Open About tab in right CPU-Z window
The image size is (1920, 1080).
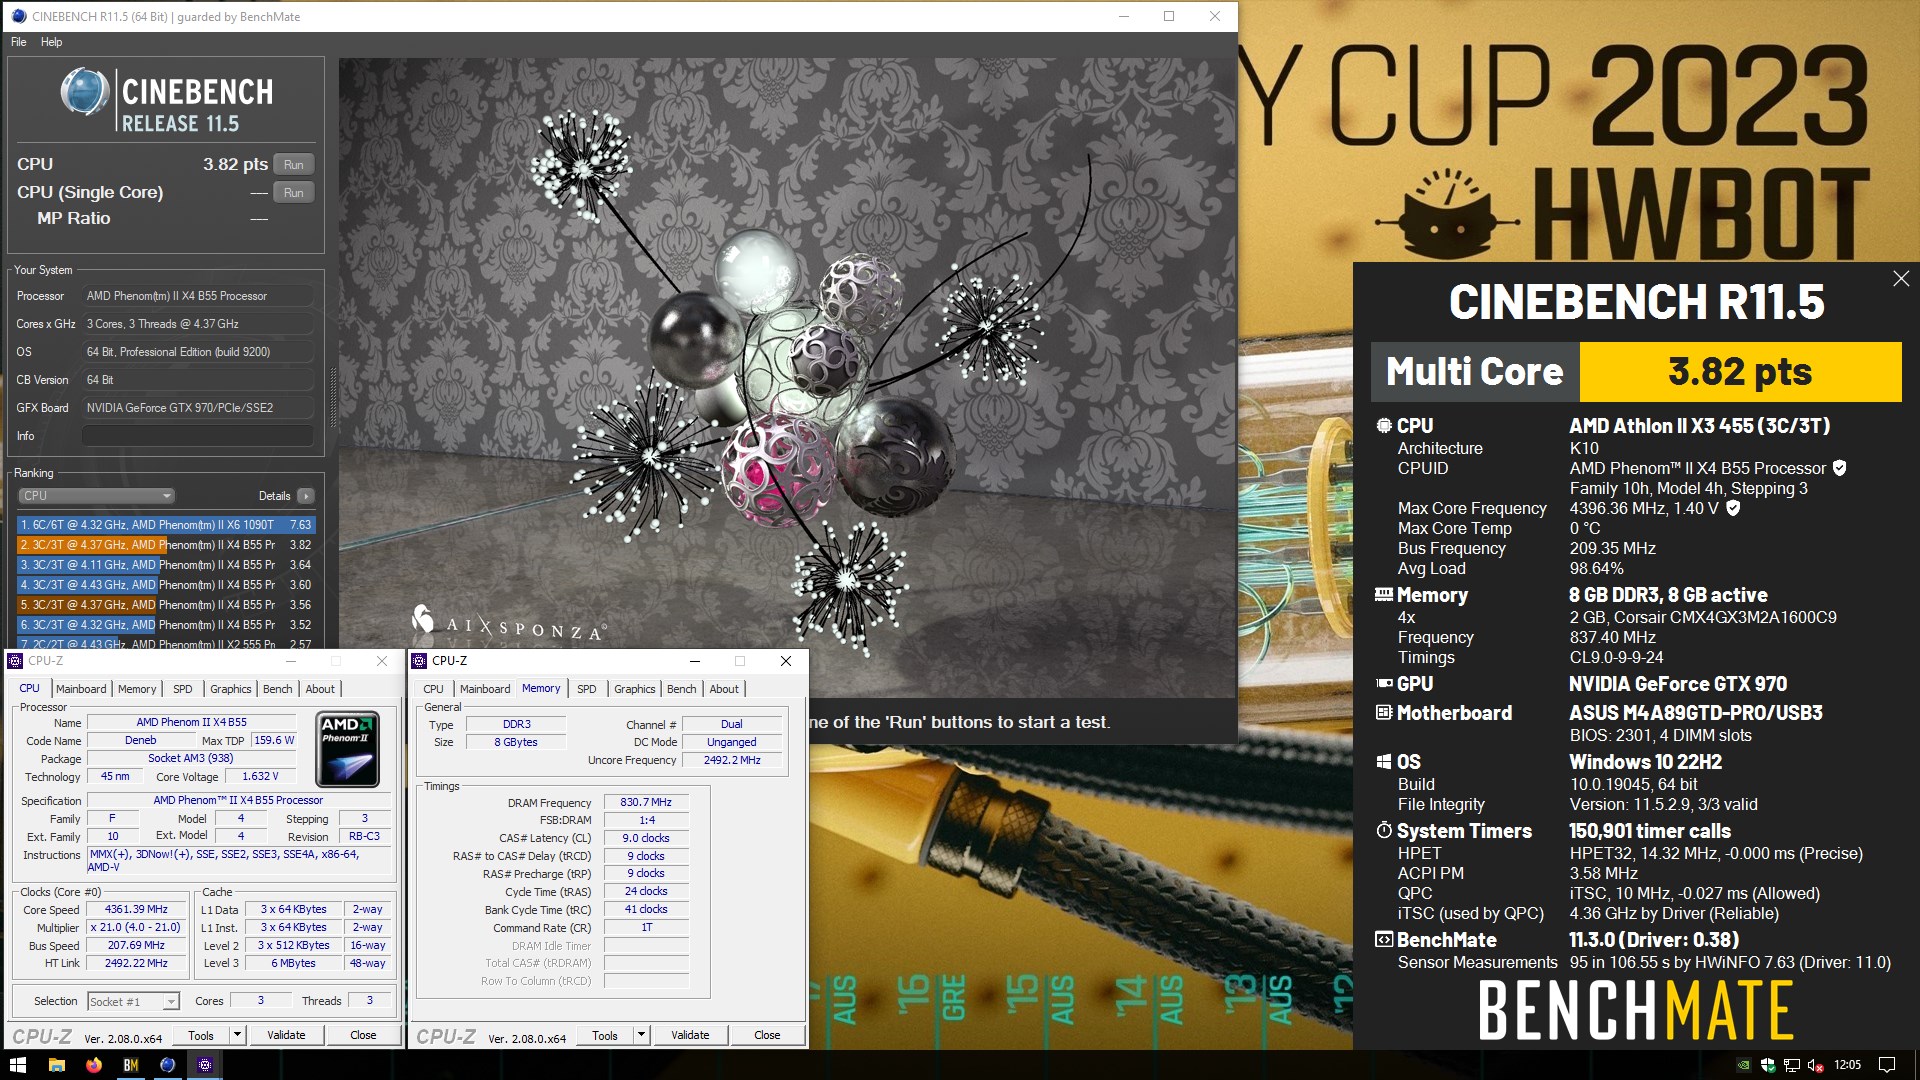coord(724,689)
